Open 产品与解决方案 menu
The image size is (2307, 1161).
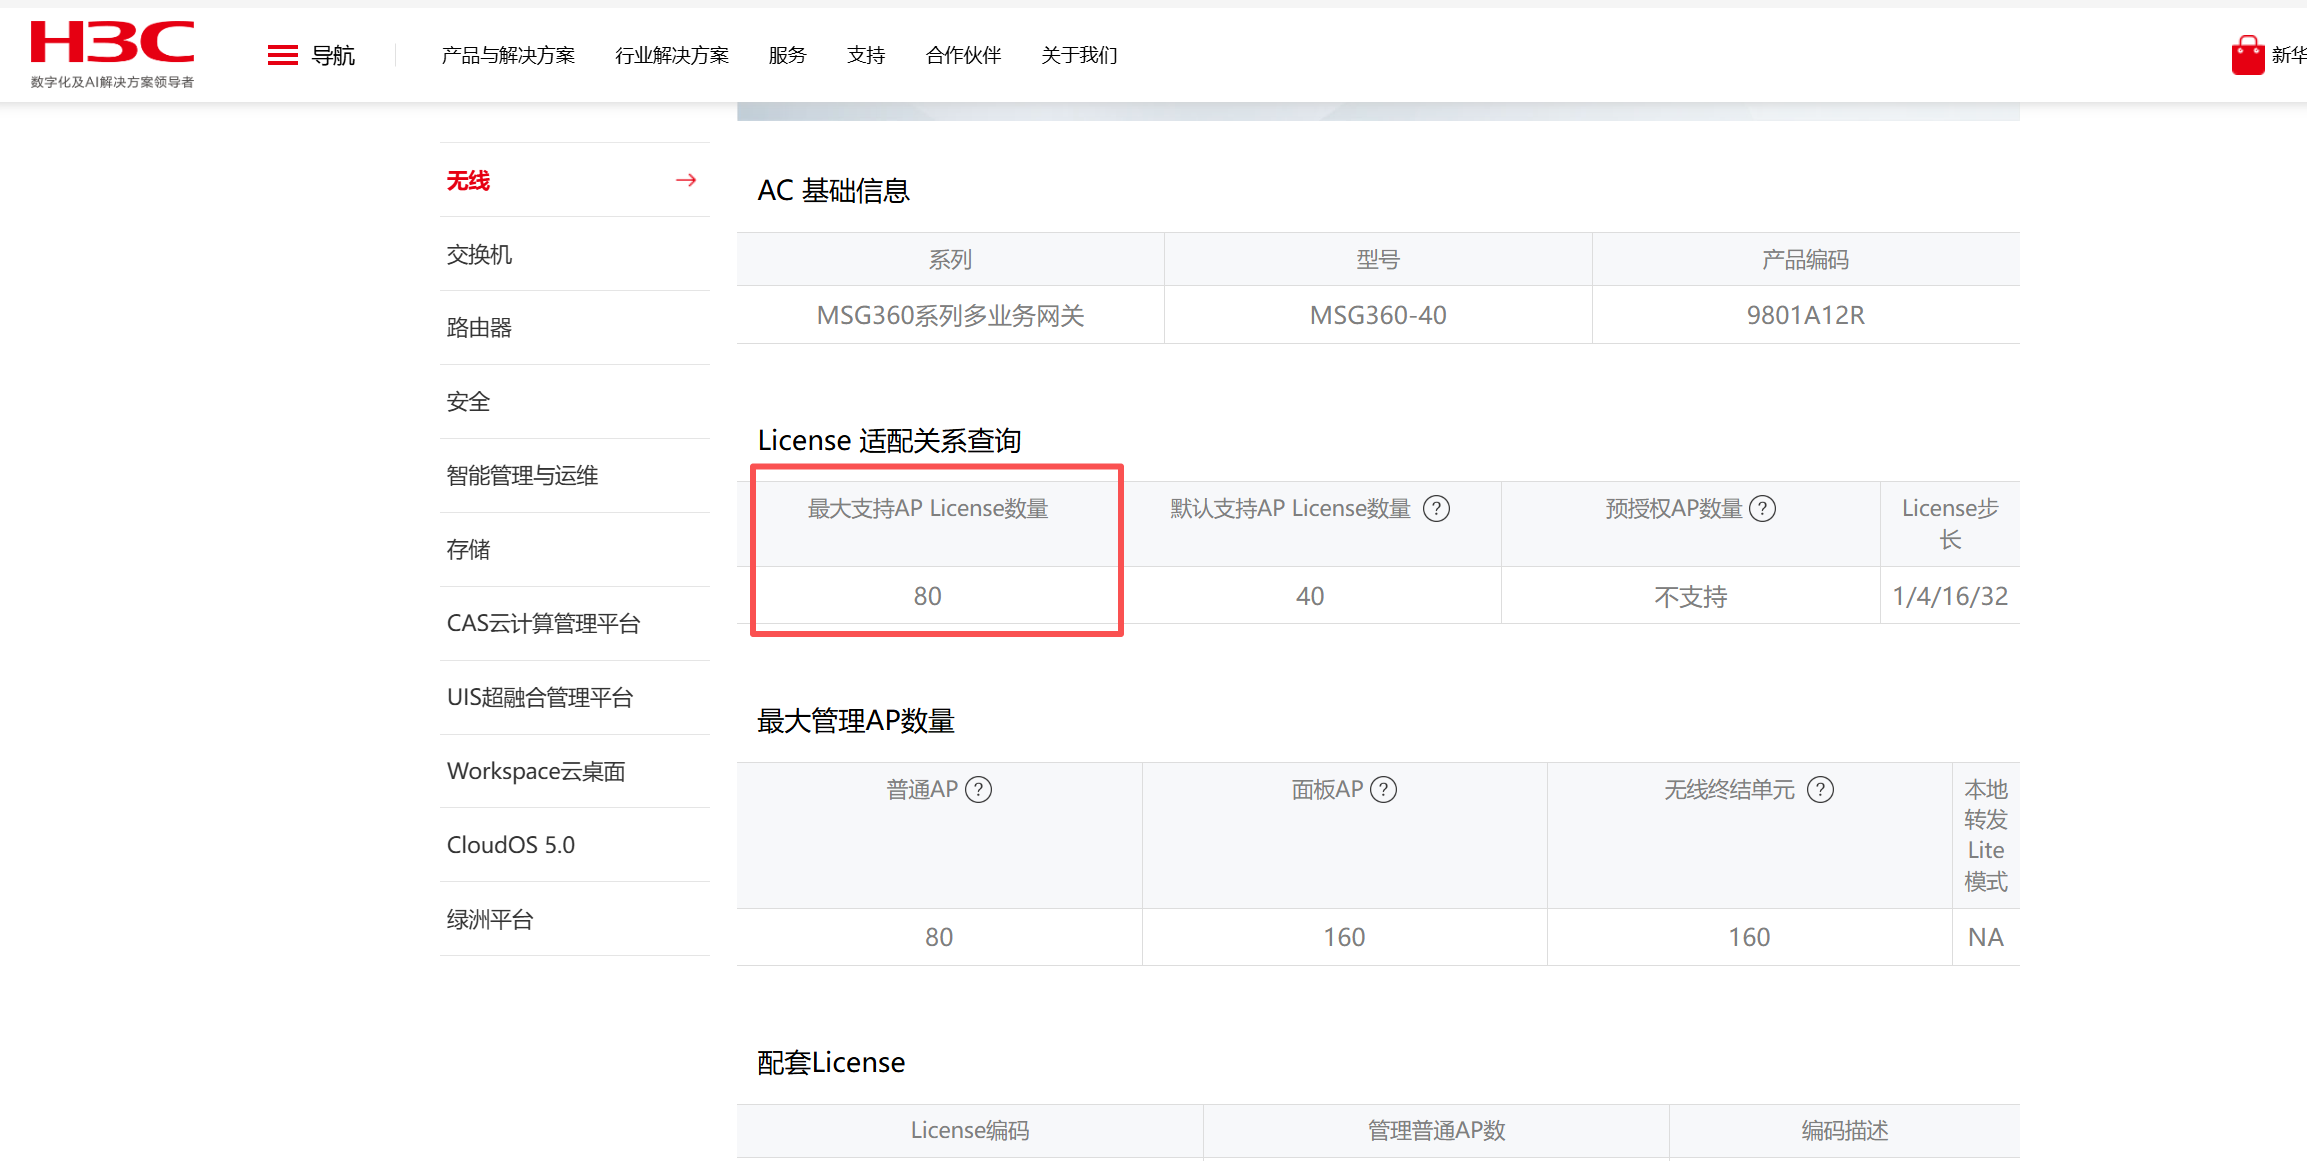point(508,56)
